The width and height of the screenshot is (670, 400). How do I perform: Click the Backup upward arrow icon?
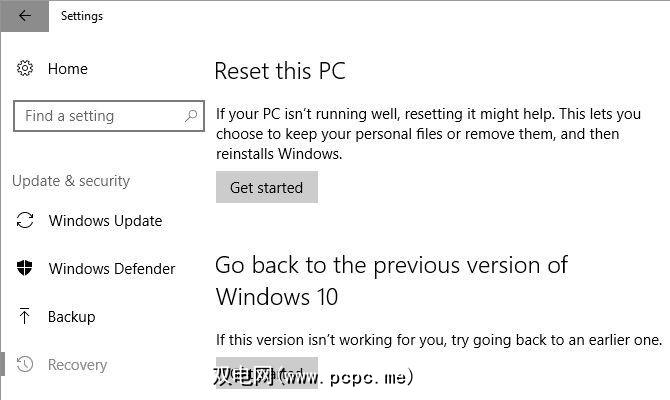click(26, 317)
